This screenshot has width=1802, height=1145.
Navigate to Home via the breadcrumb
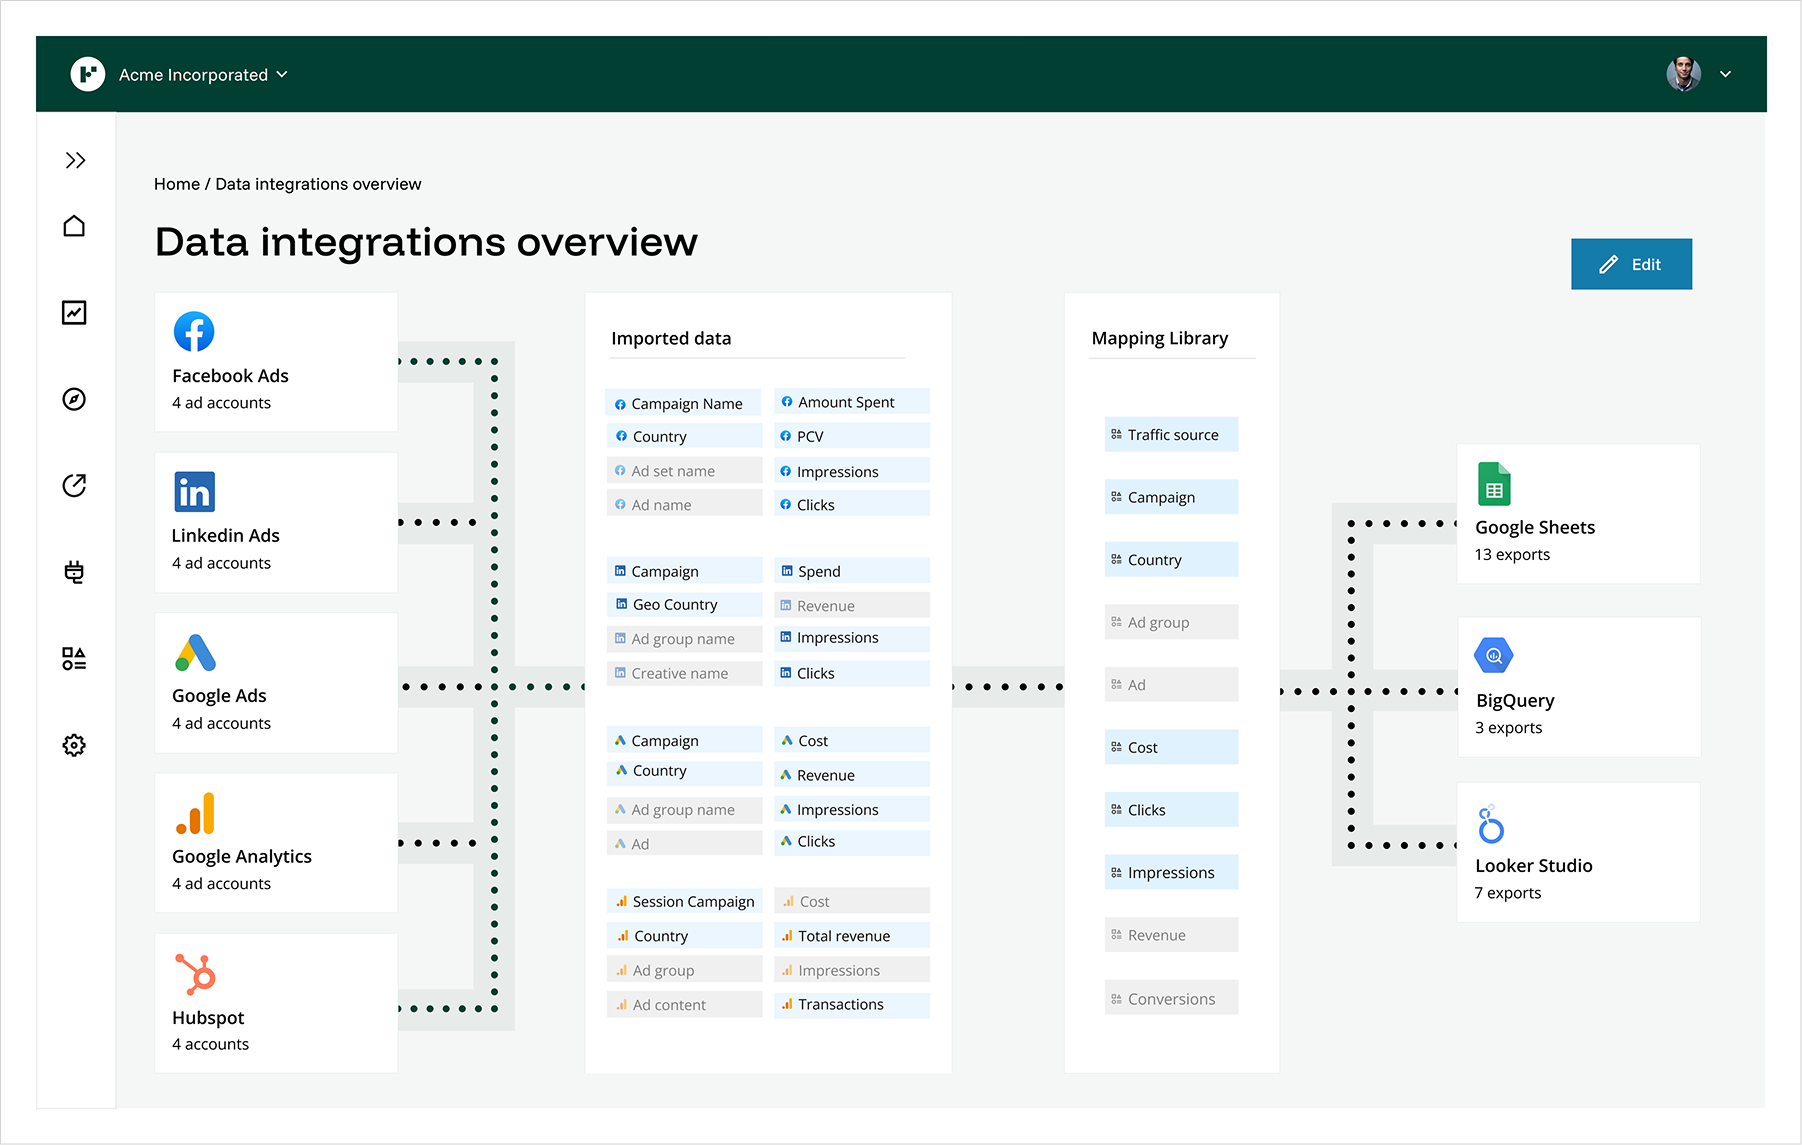tap(177, 183)
